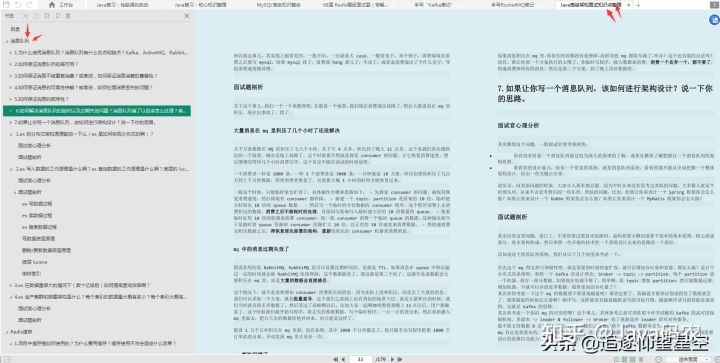720x363 pixels.
Task: Expand the '3.es 在数据量很大' bookmark
Action: coord(11,285)
